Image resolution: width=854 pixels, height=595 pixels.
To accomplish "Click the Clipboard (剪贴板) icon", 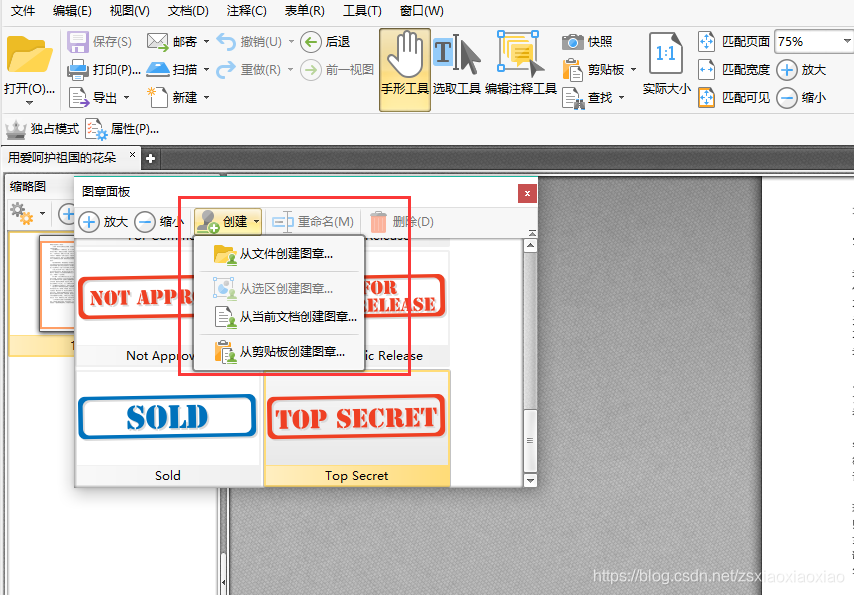I will (x=572, y=70).
